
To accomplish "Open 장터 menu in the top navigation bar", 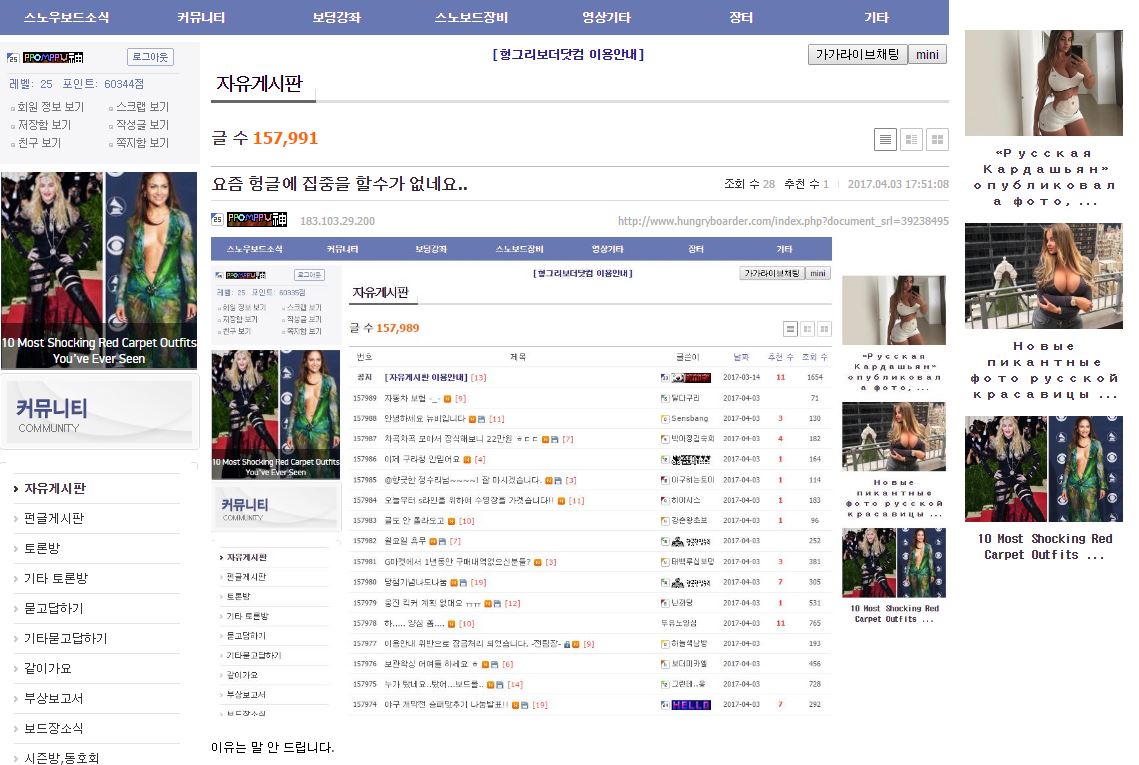I will [x=741, y=17].
